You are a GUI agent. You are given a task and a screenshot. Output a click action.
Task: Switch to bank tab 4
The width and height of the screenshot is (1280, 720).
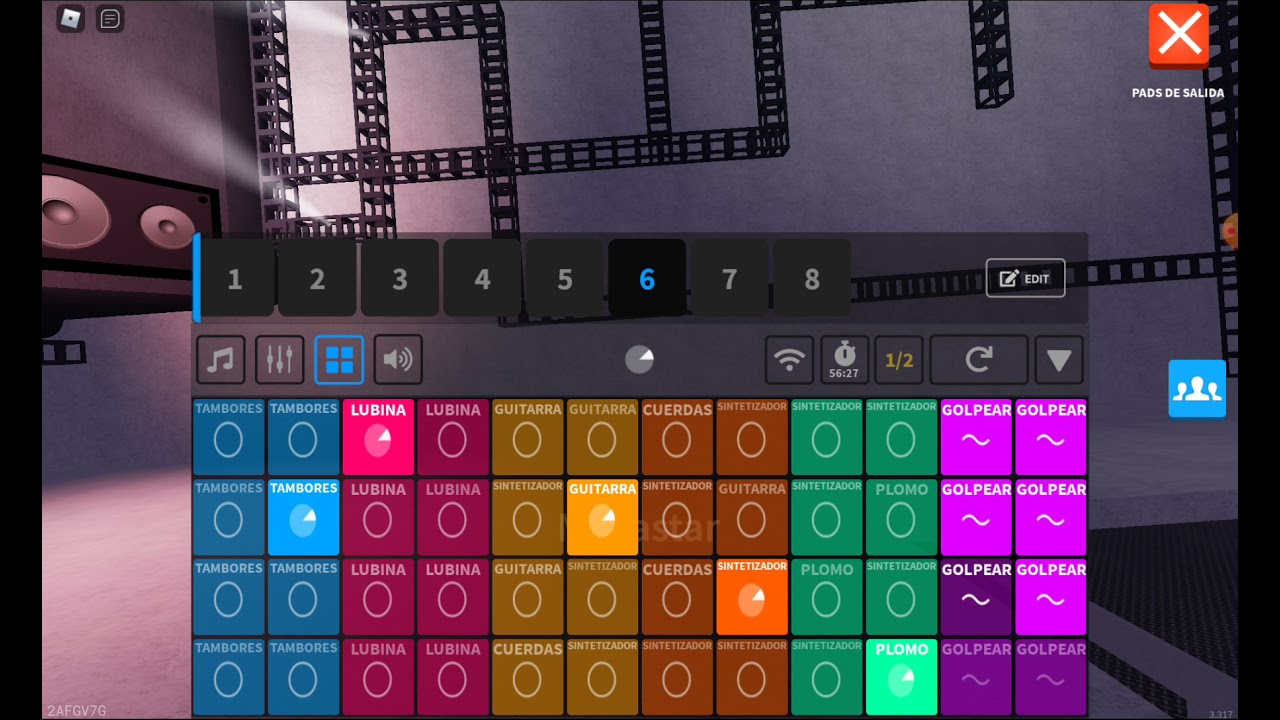[482, 278]
